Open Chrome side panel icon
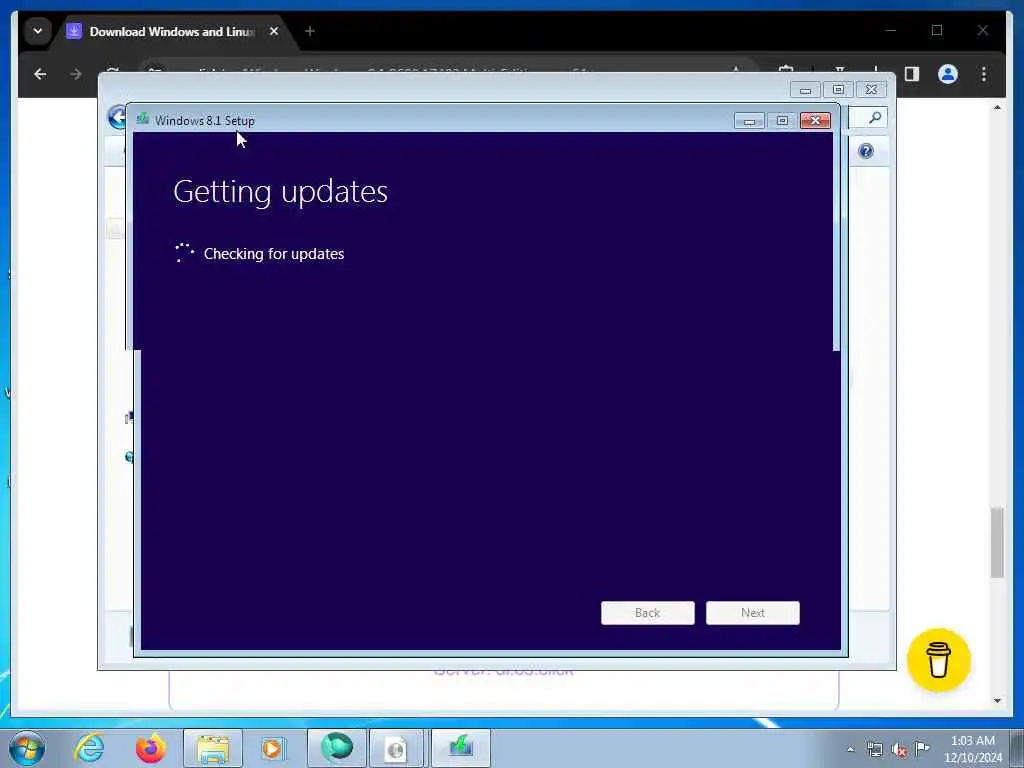Image resolution: width=1024 pixels, height=768 pixels. tap(912, 74)
